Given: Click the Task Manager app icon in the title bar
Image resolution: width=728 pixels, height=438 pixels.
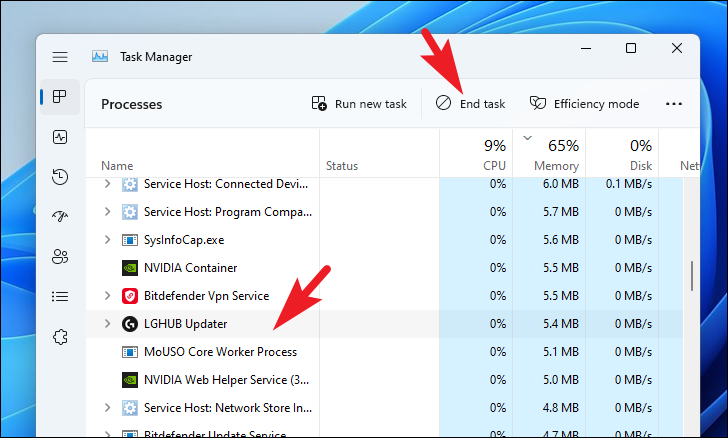Looking at the screenshot, I should click(100, 57).
